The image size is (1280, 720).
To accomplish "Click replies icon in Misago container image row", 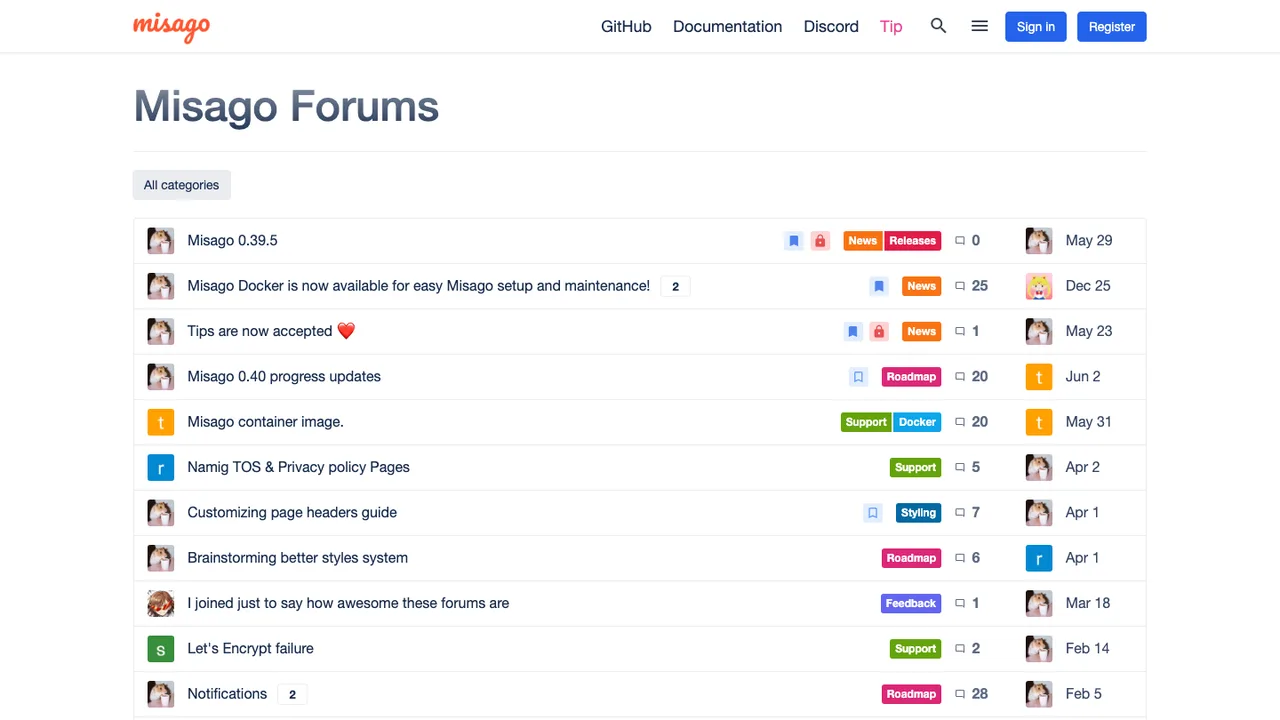I will (x=960, y=422).
